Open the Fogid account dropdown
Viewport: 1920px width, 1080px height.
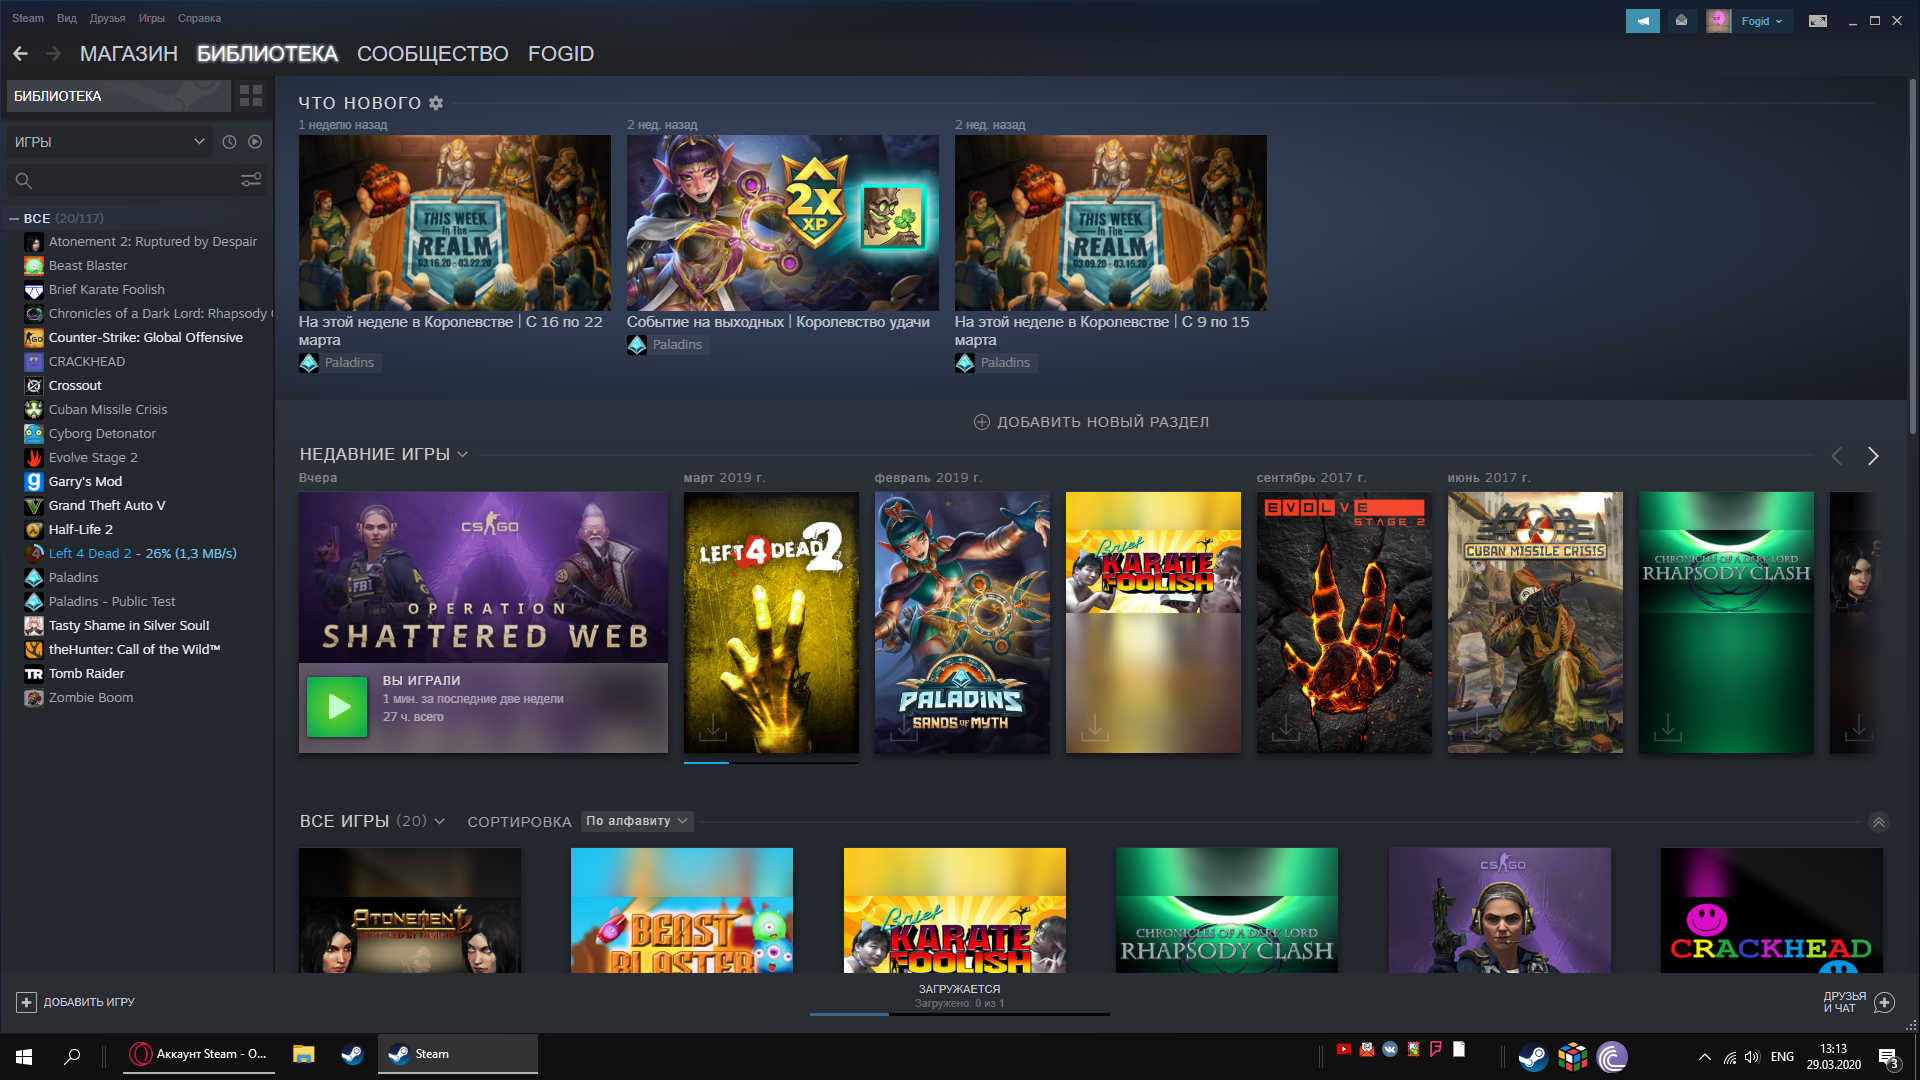coord(1762,21)
